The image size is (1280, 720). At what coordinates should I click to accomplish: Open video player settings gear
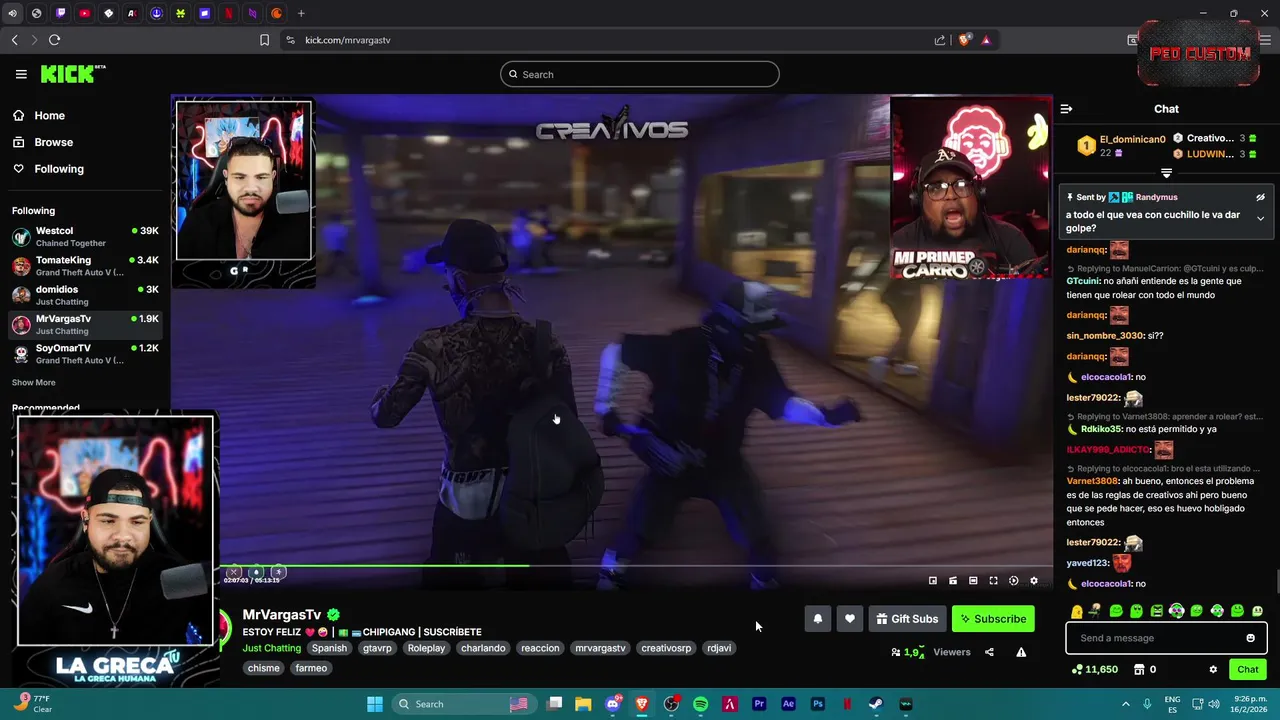coord(1034,580)
